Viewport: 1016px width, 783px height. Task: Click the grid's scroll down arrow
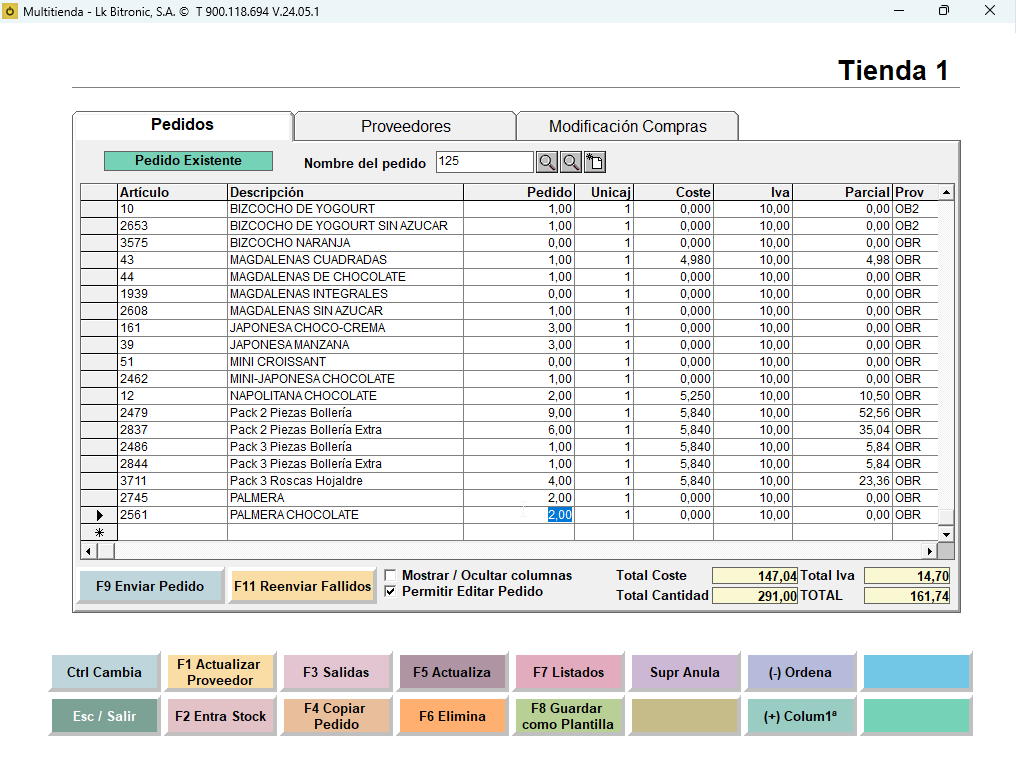(947, 534)
